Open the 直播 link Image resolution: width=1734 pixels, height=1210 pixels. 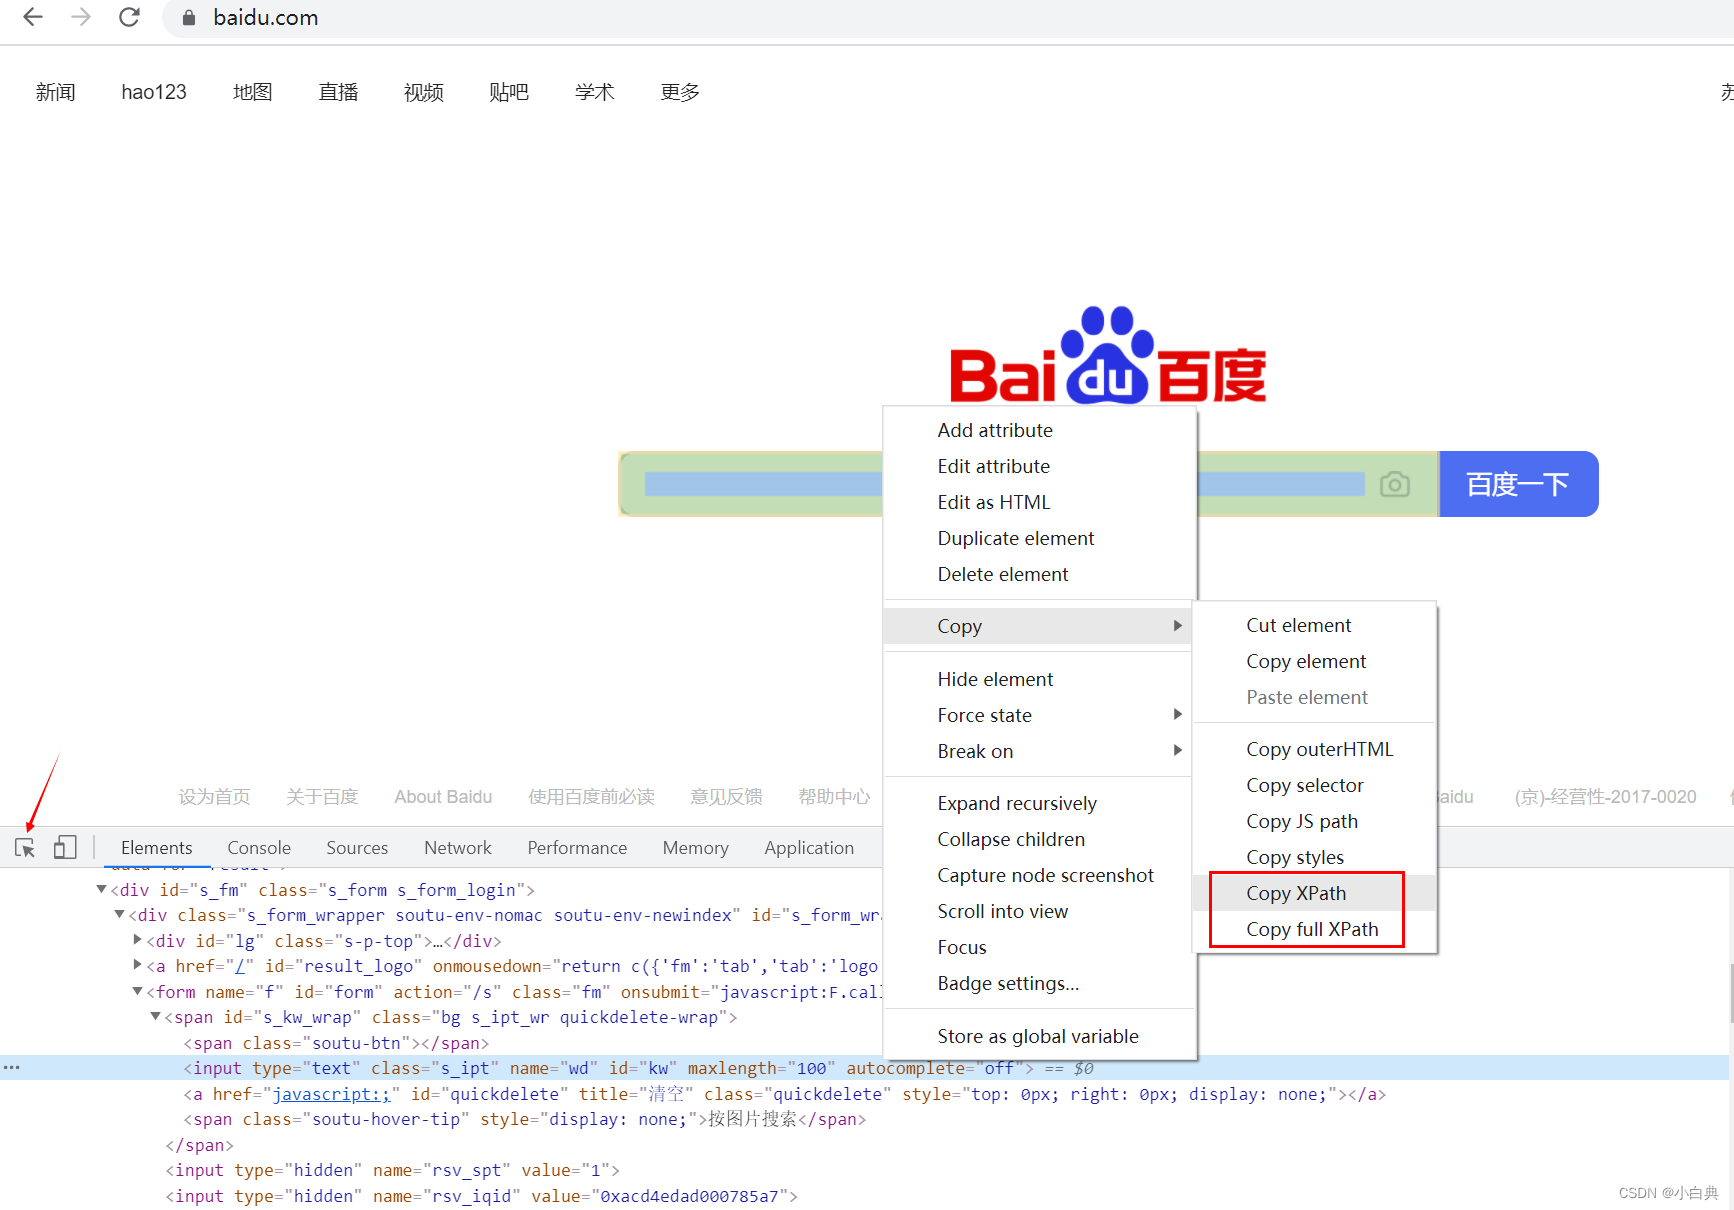(338, 92)
